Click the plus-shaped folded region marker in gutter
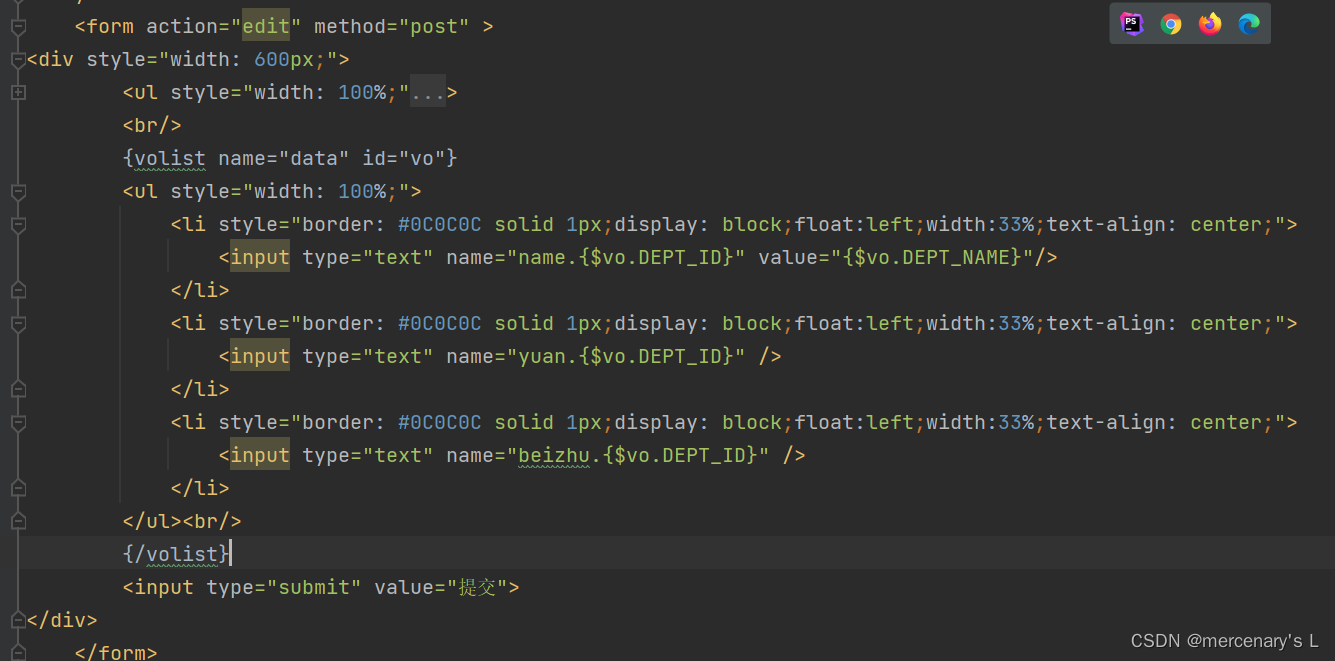Viewport: 1335px width, 661px height. (x=17, y=91)
